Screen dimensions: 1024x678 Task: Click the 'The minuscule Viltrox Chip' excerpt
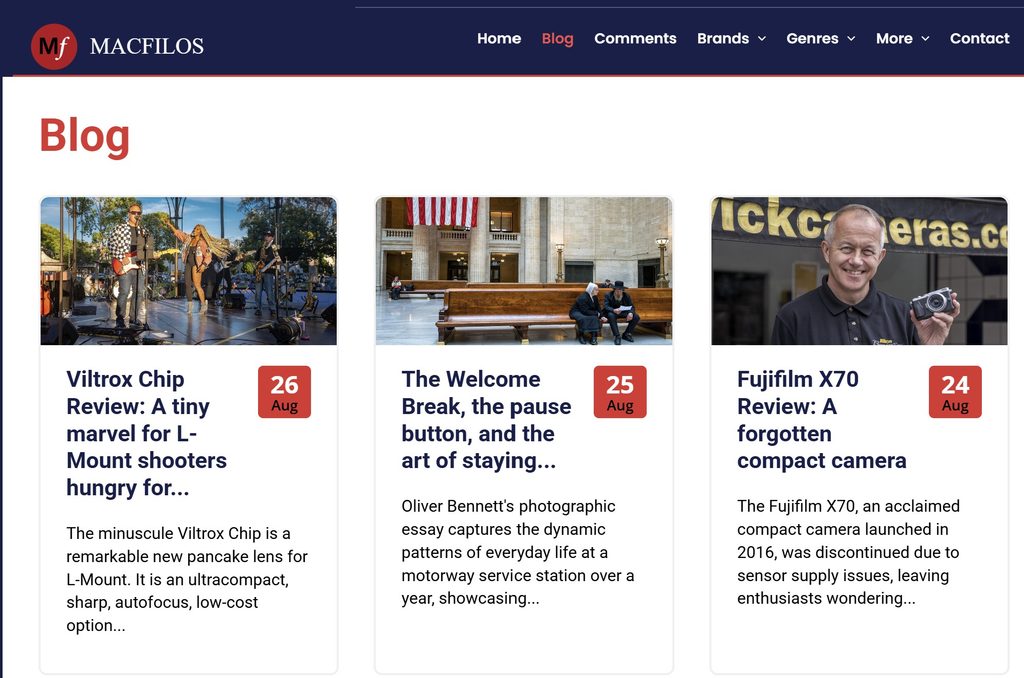[x=187, y=579]
